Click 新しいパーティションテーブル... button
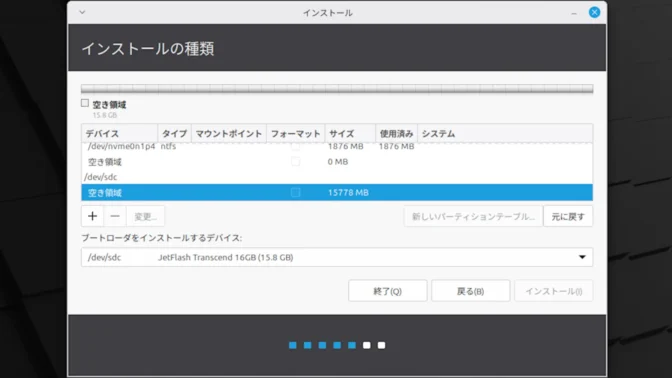Screen dimensions: 672x378 pyautogui.click(x=473, y=216)
